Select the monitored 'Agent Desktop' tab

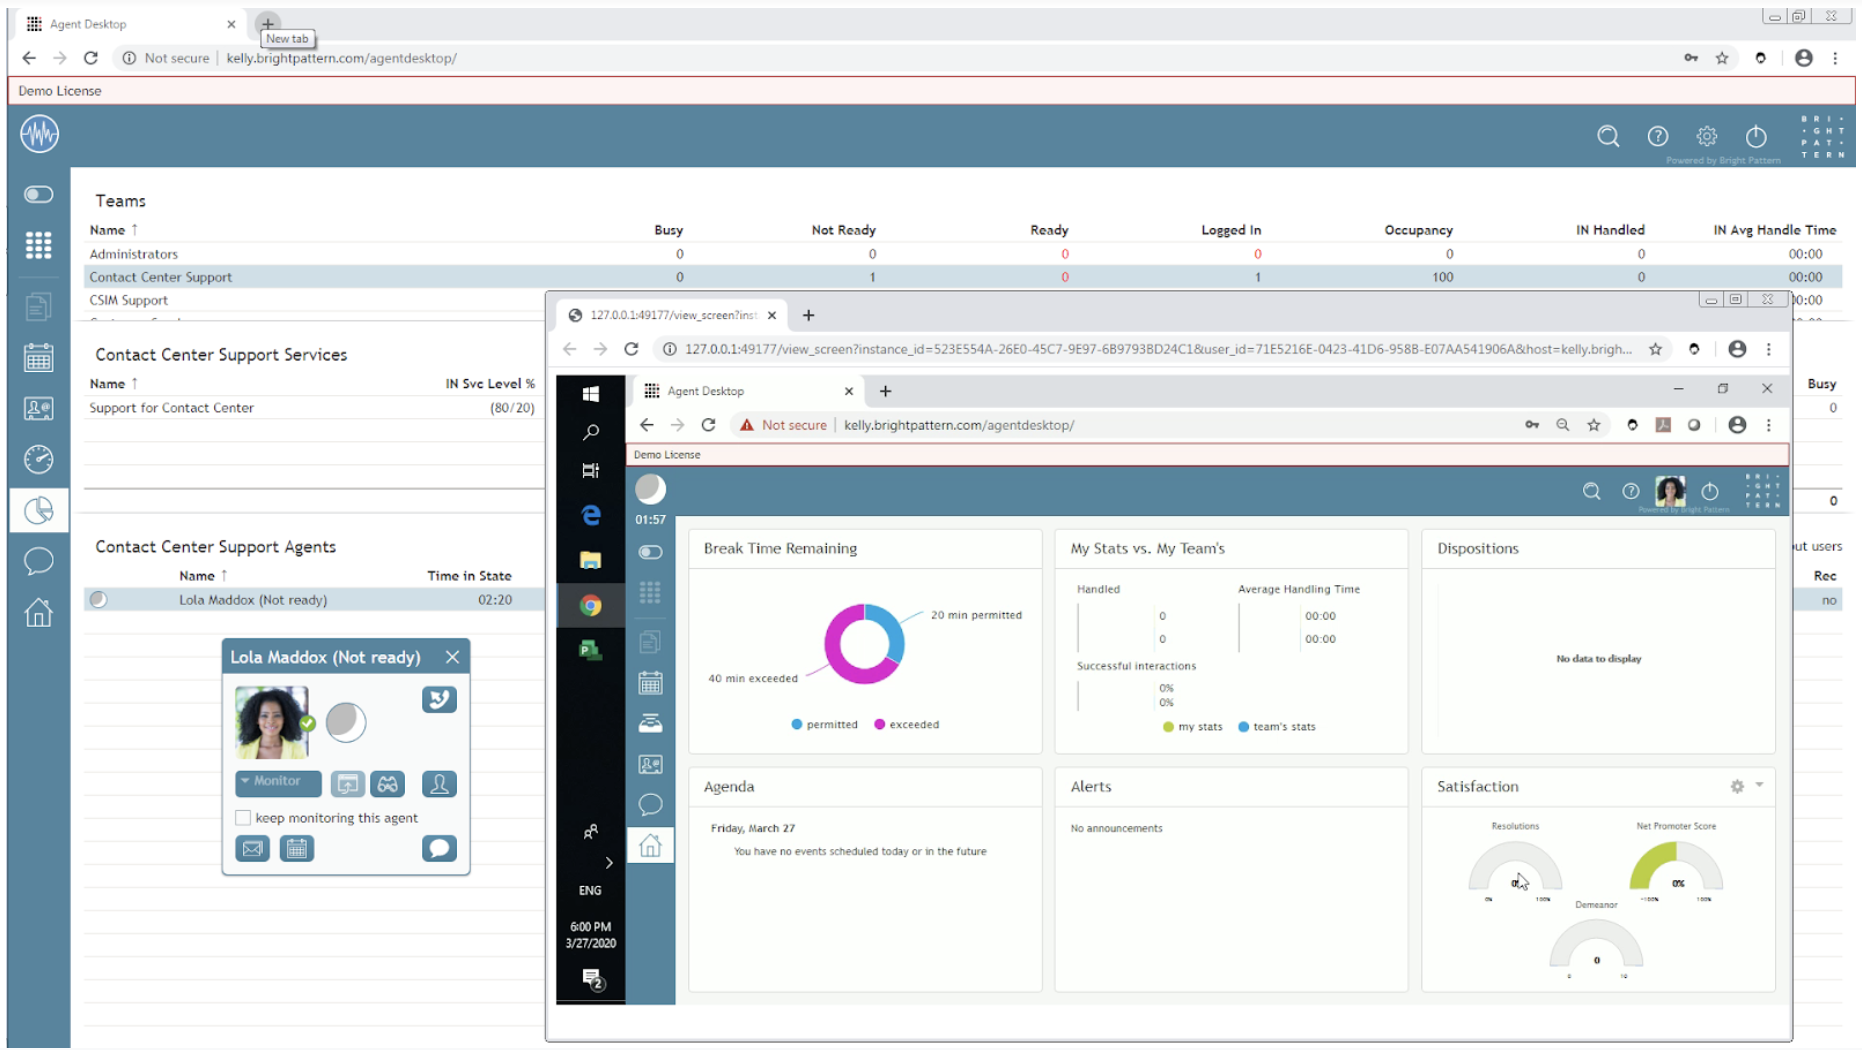click(750, 391)
